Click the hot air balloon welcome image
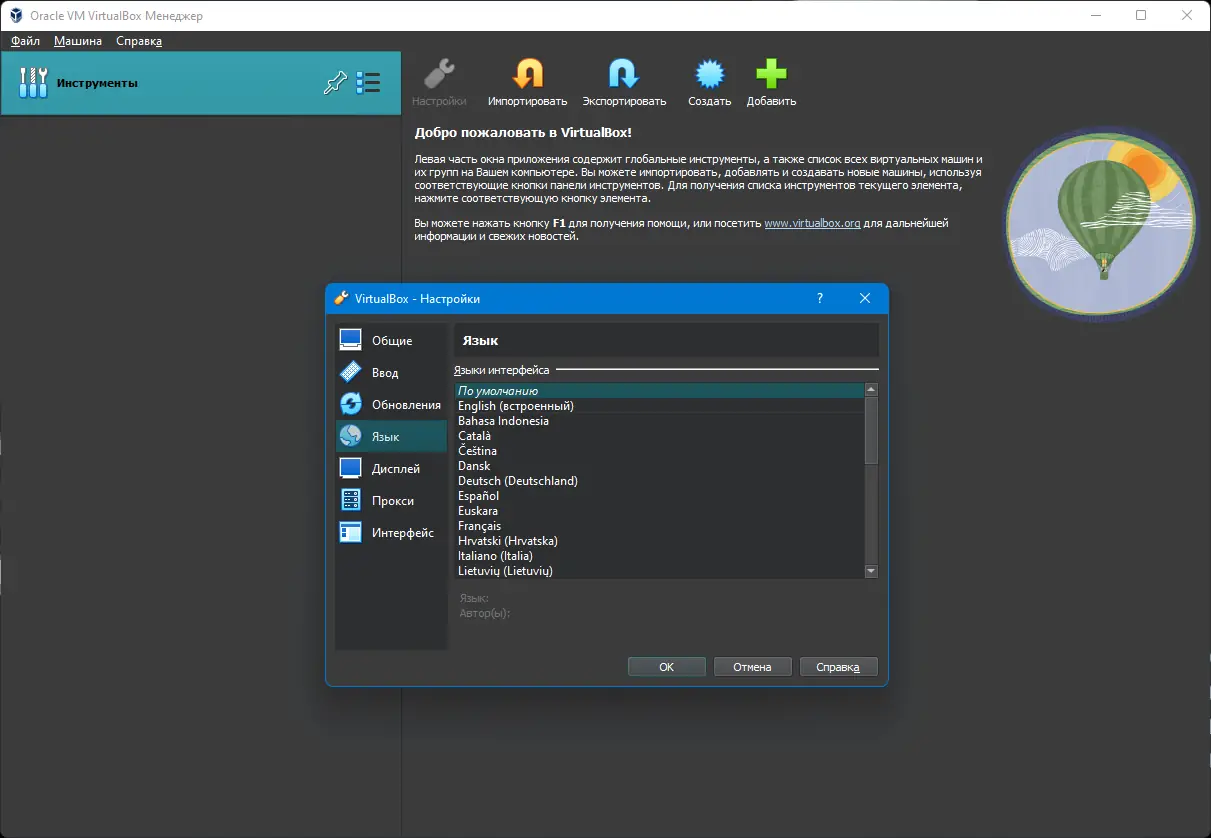Image resolution: width=1211 pixels, height=838 pixels. point(1101,224)
